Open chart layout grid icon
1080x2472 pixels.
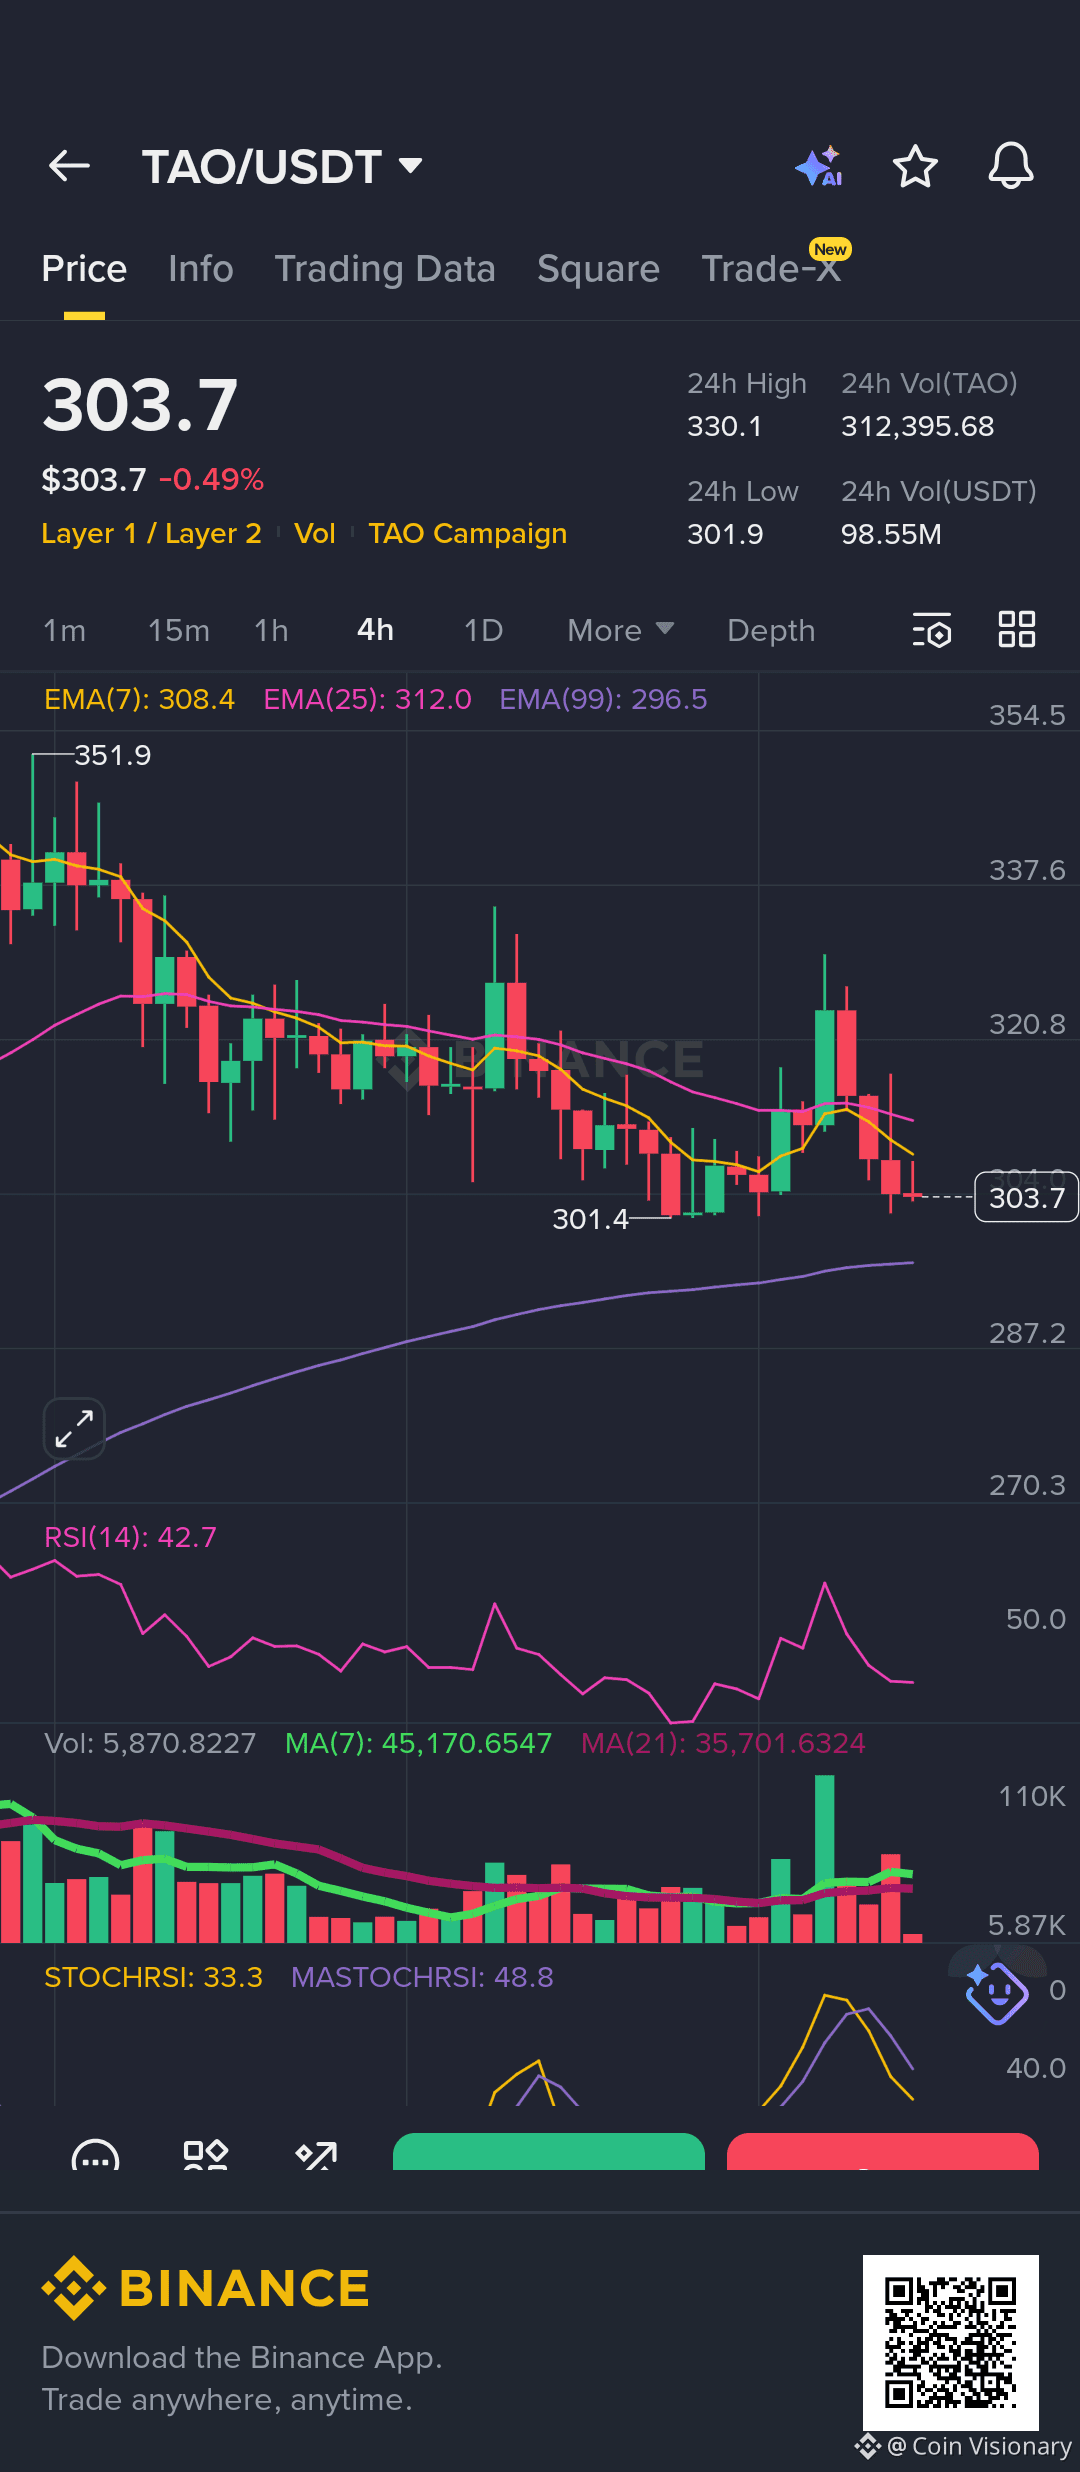[1017, 630]
